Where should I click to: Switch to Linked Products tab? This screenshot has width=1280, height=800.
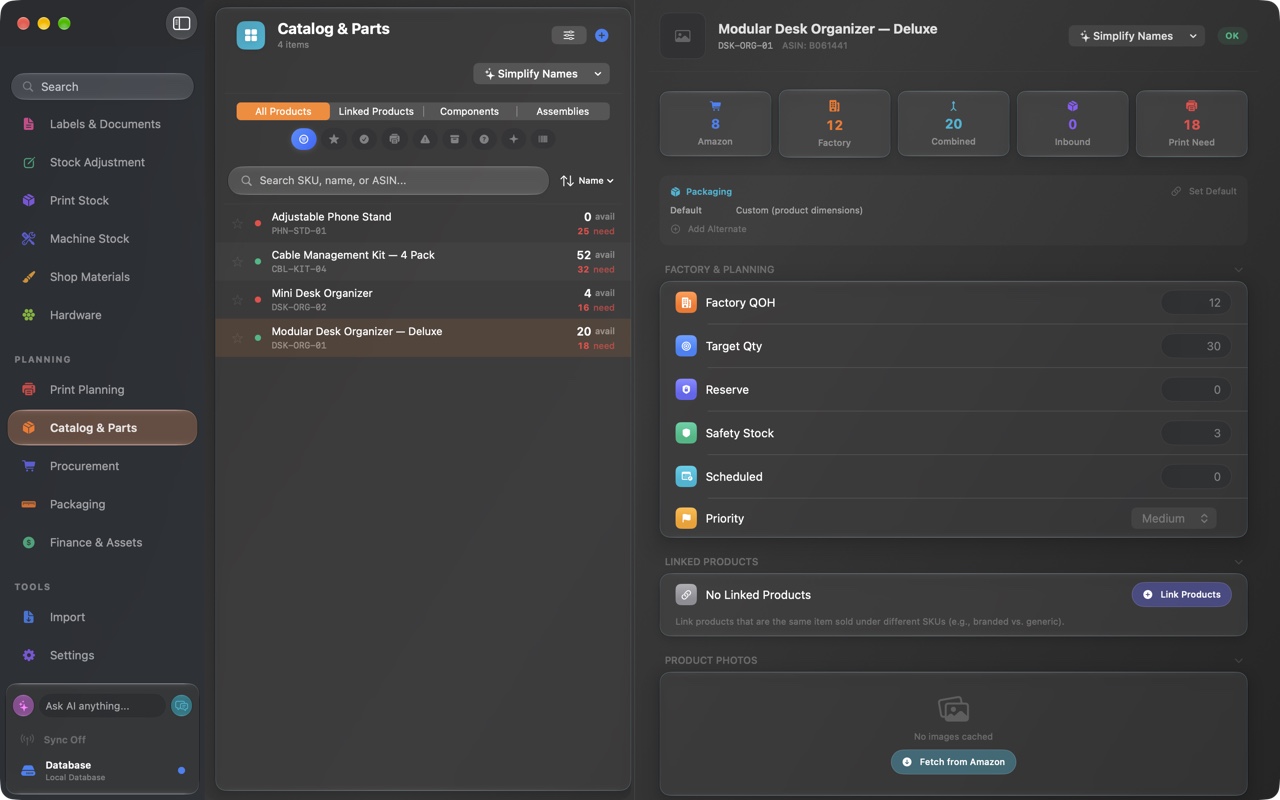pos(376,111)
